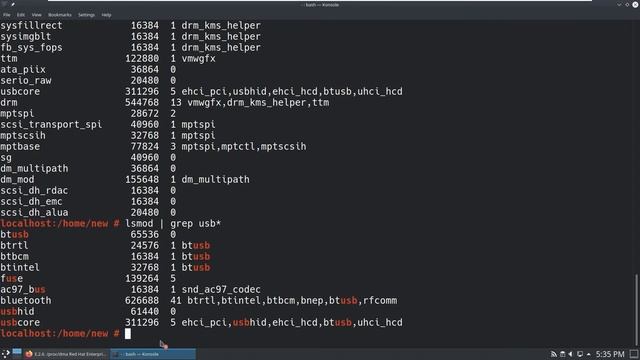The image size is (640, 360).
Task: Click the 'scsi_dh_alua' module name
Action: click(34, 213)
